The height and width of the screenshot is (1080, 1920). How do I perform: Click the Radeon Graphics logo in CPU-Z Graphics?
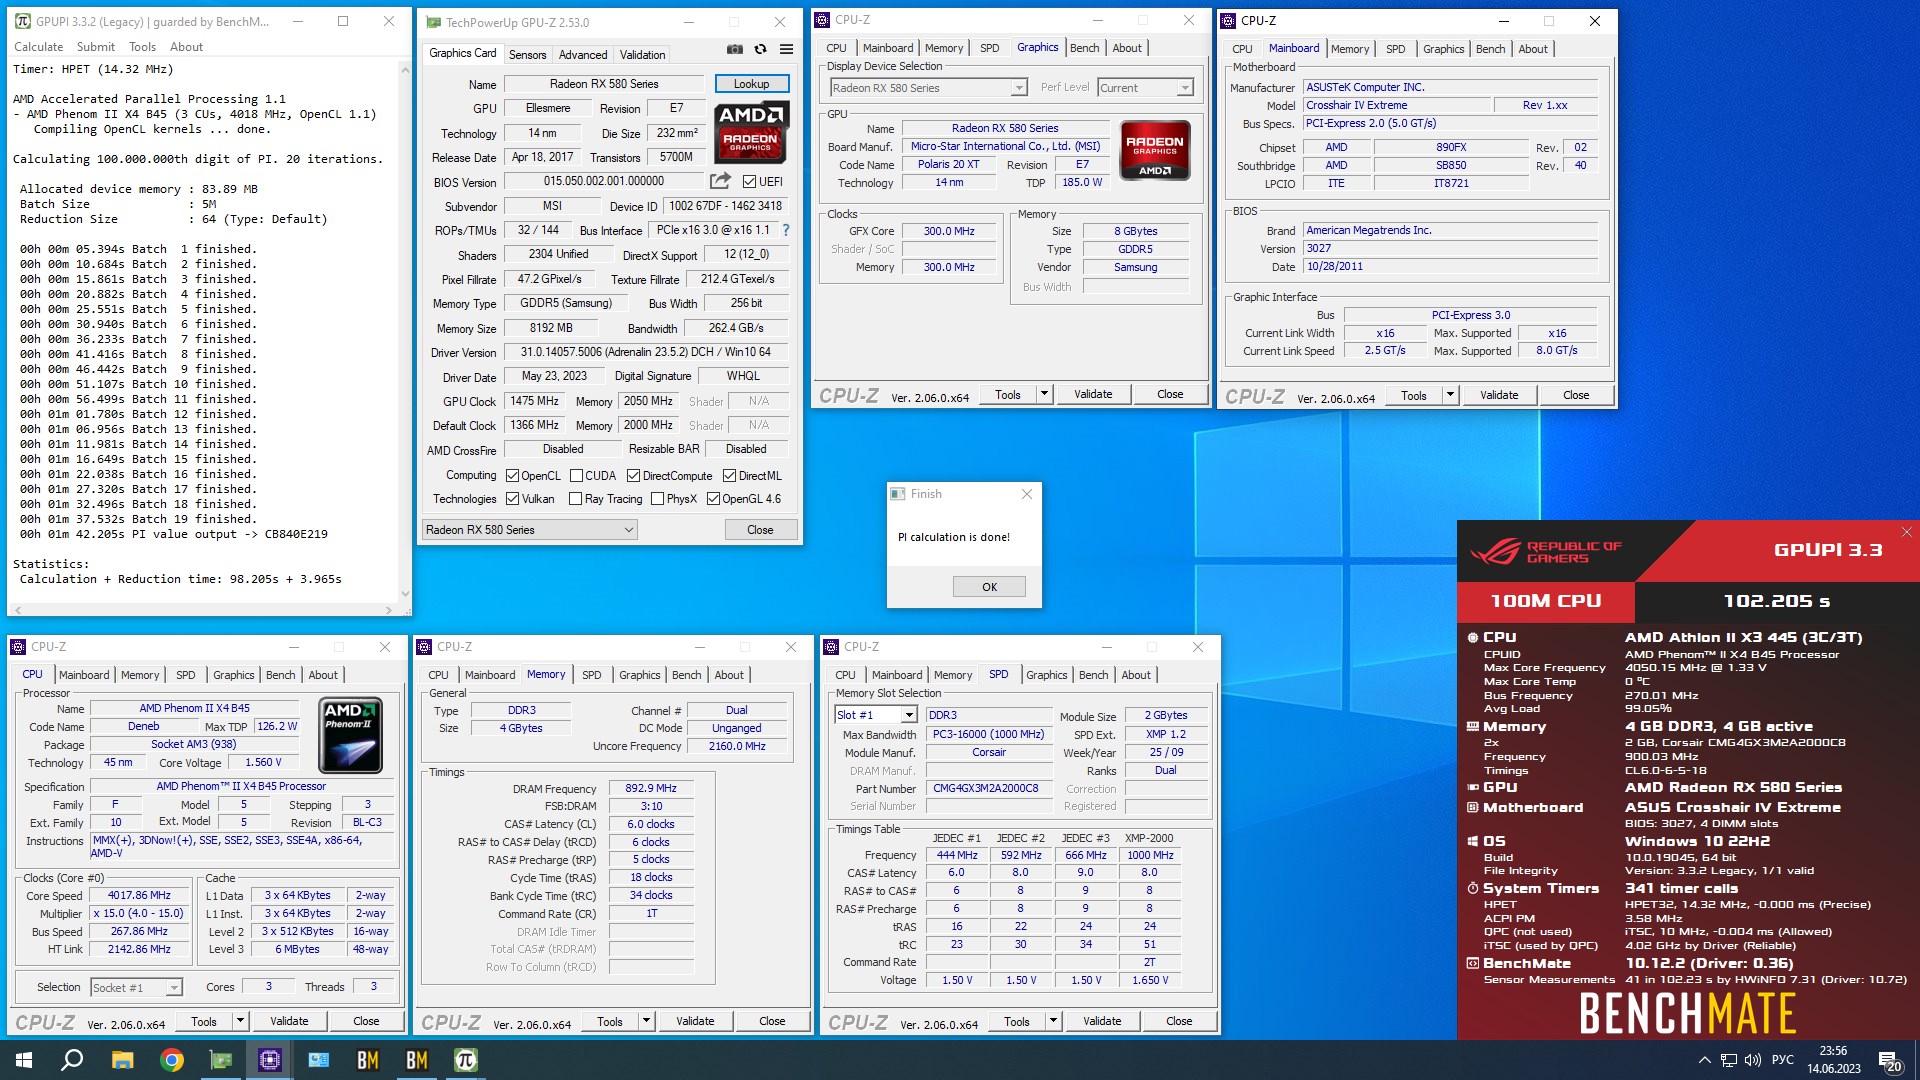pyautogui.click(x=1155, y=150)
